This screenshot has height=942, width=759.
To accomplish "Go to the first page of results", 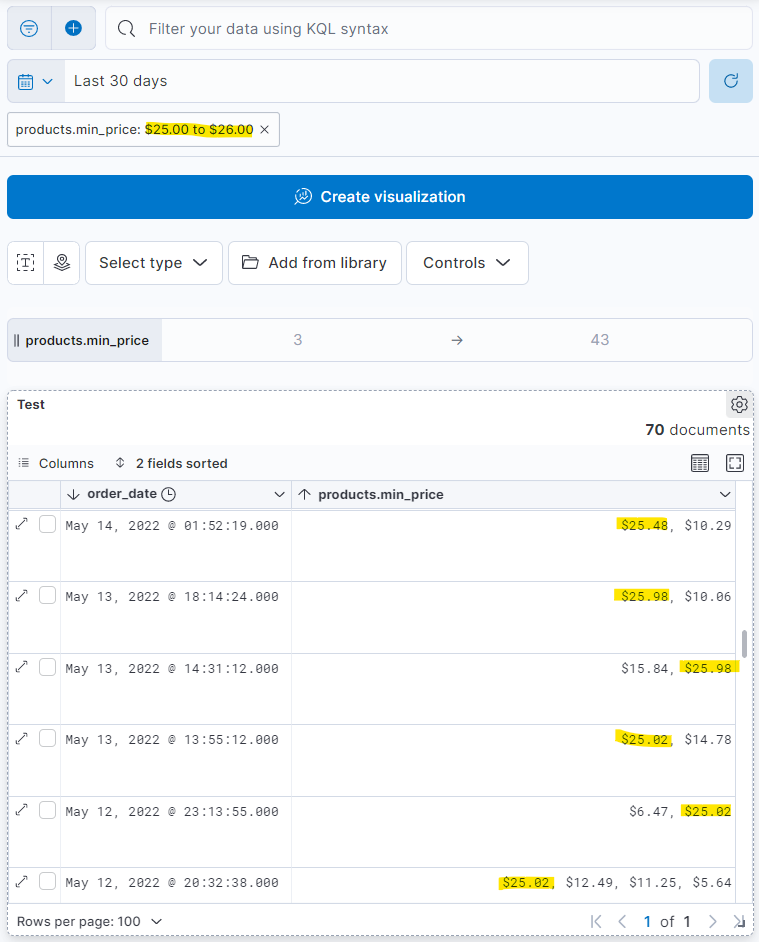I will [x=596, y=922].
